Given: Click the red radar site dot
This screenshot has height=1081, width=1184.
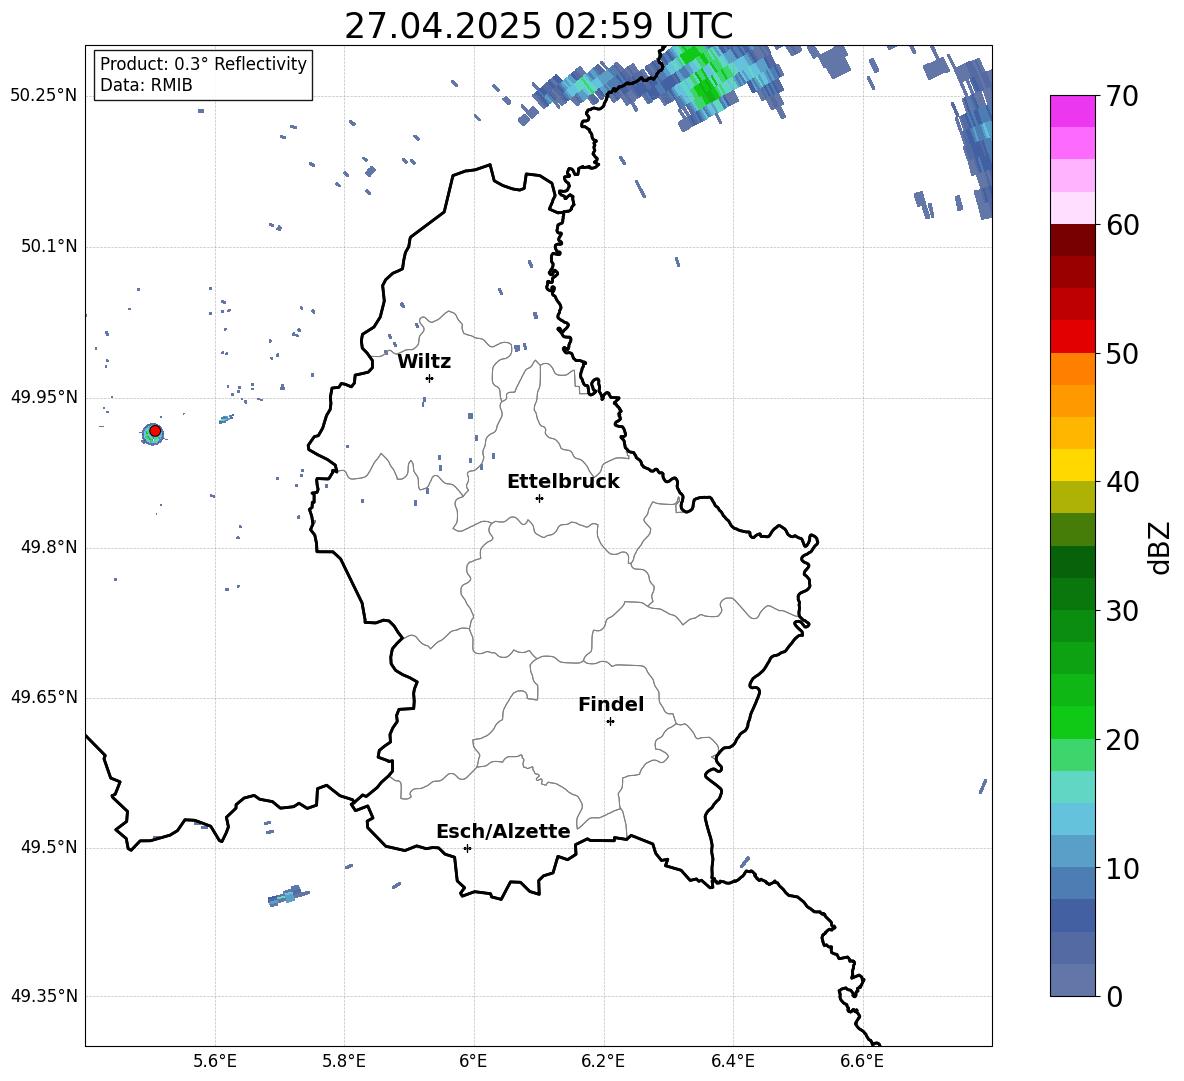Looking at the screenshot, I should (x=155, y=431).
